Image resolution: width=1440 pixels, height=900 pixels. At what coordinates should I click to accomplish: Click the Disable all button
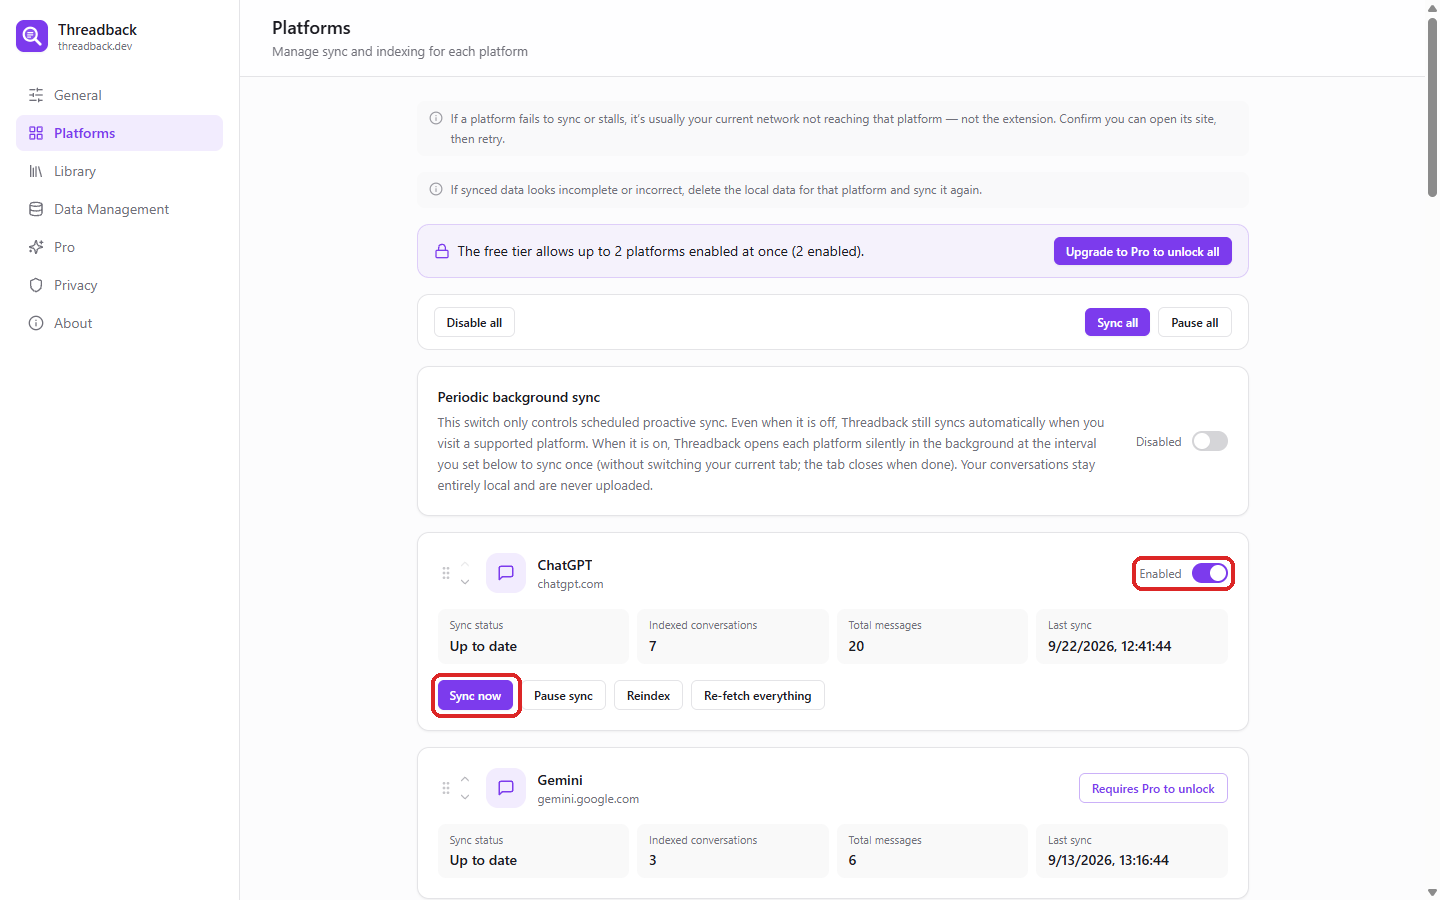[x=474, y=322]
